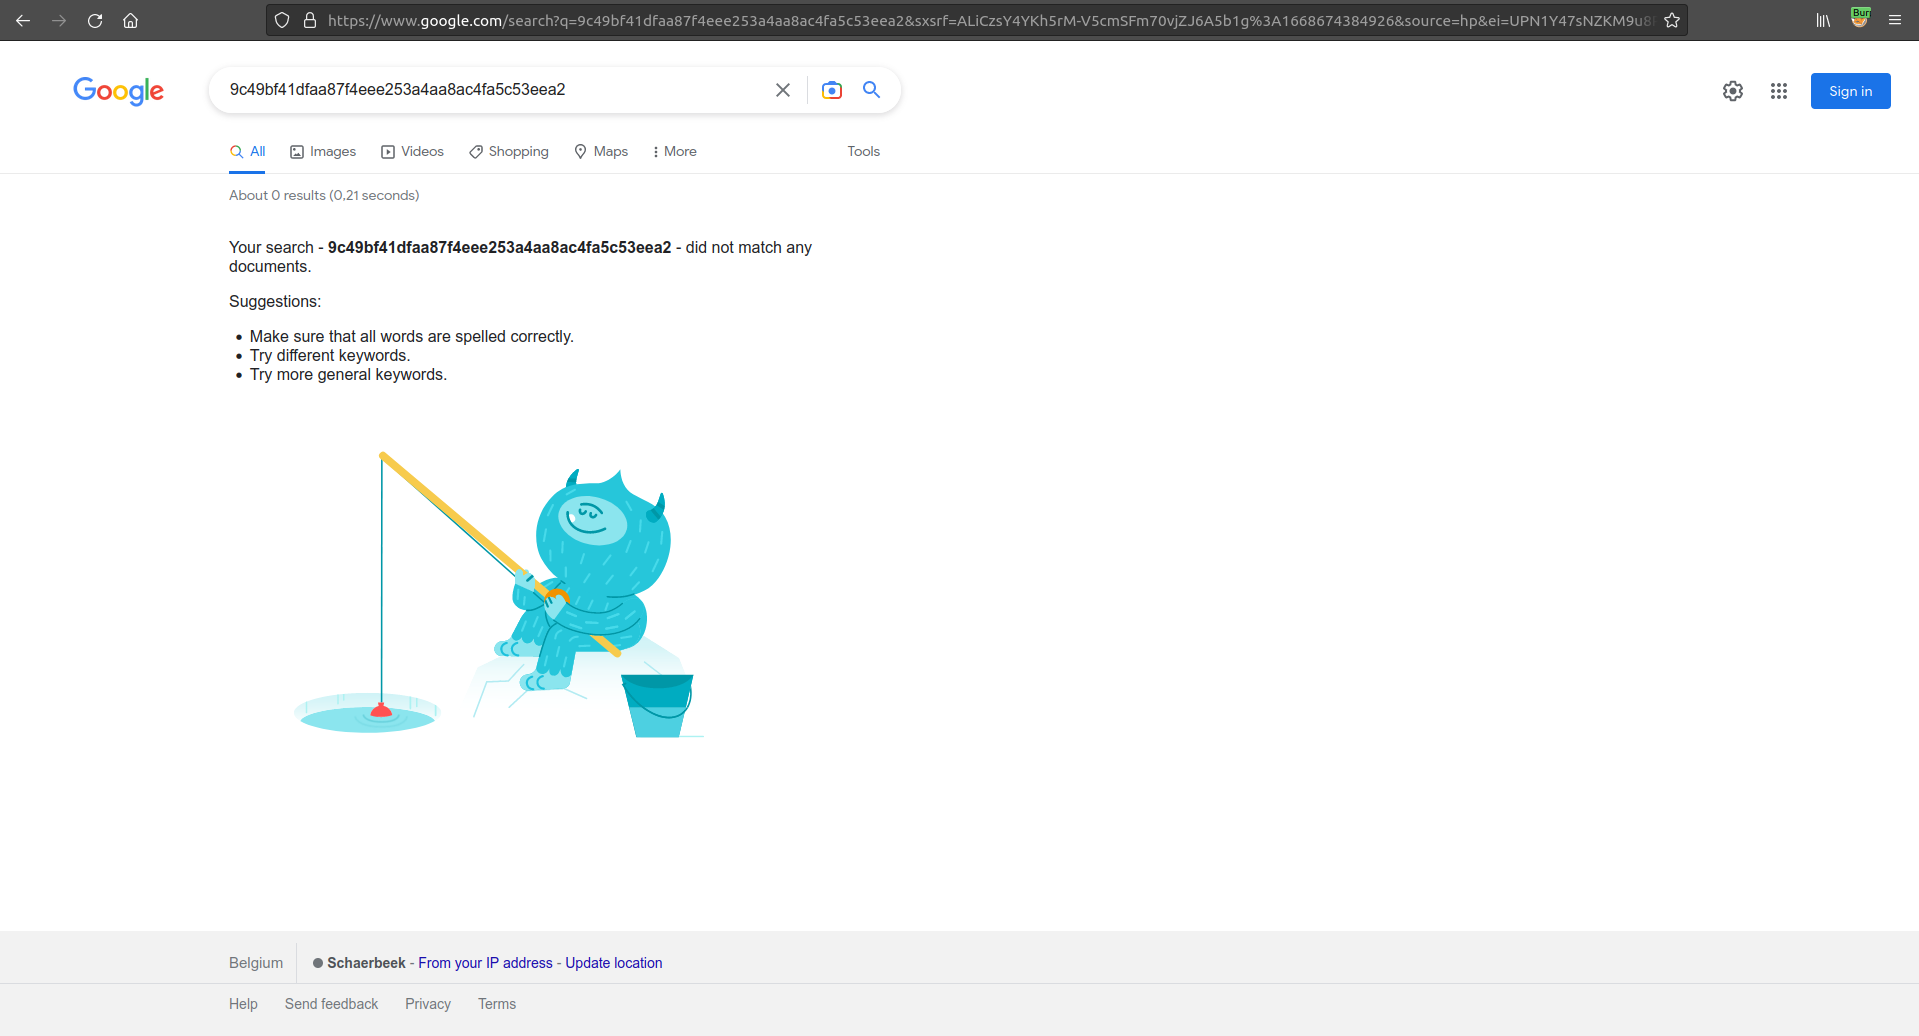Open tracking protection shield in address bar
Viewport: 1919px width, 1036px height.
[x=282, y=20]
